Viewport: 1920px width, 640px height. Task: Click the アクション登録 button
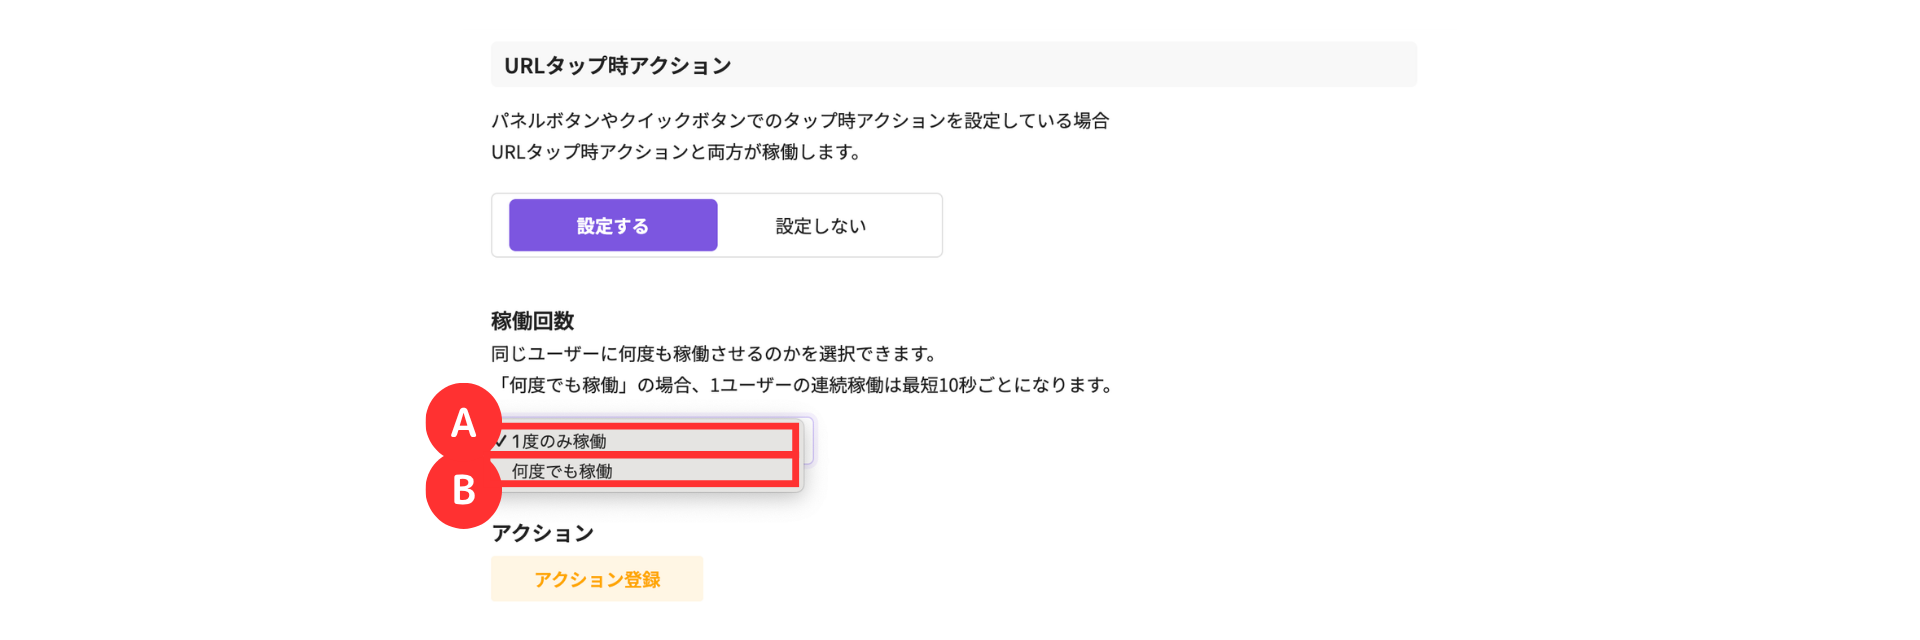[597, 579]
